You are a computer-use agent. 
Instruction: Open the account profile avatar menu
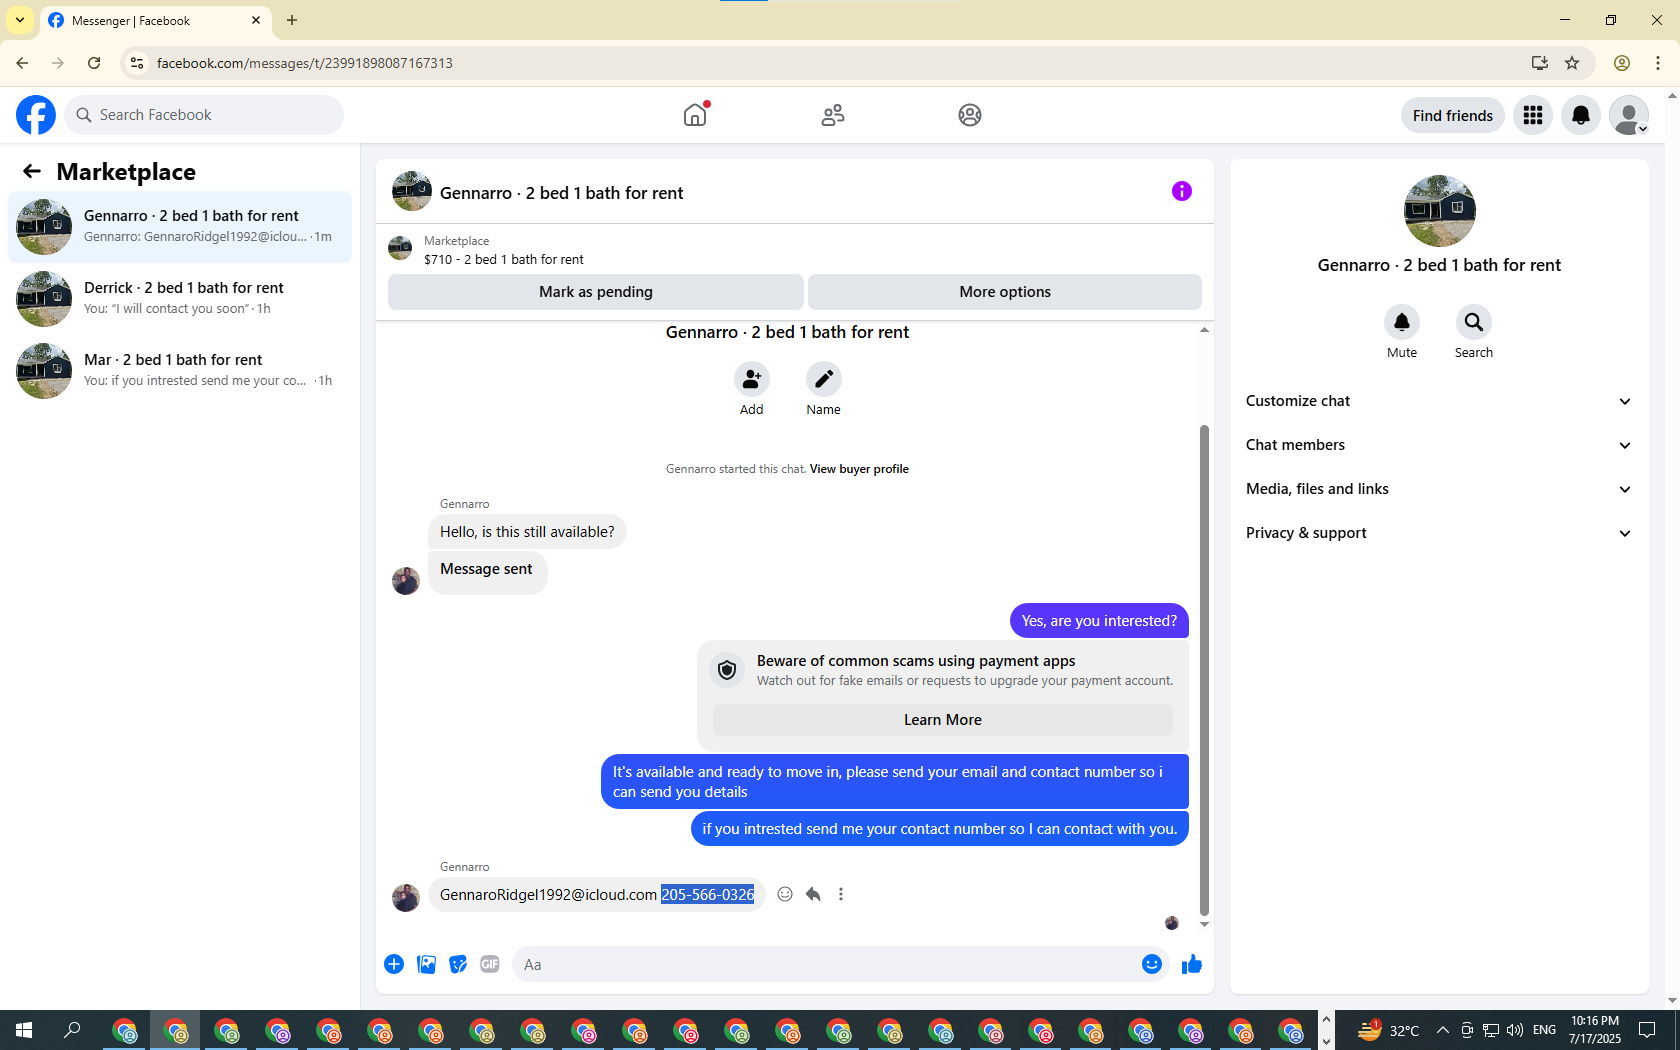coord(1629,115)
